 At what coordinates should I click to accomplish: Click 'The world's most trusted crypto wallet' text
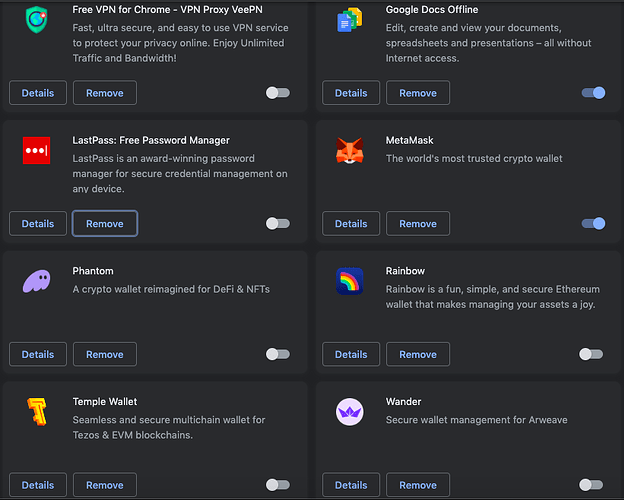pyautogui.click(x=474, y=158)
